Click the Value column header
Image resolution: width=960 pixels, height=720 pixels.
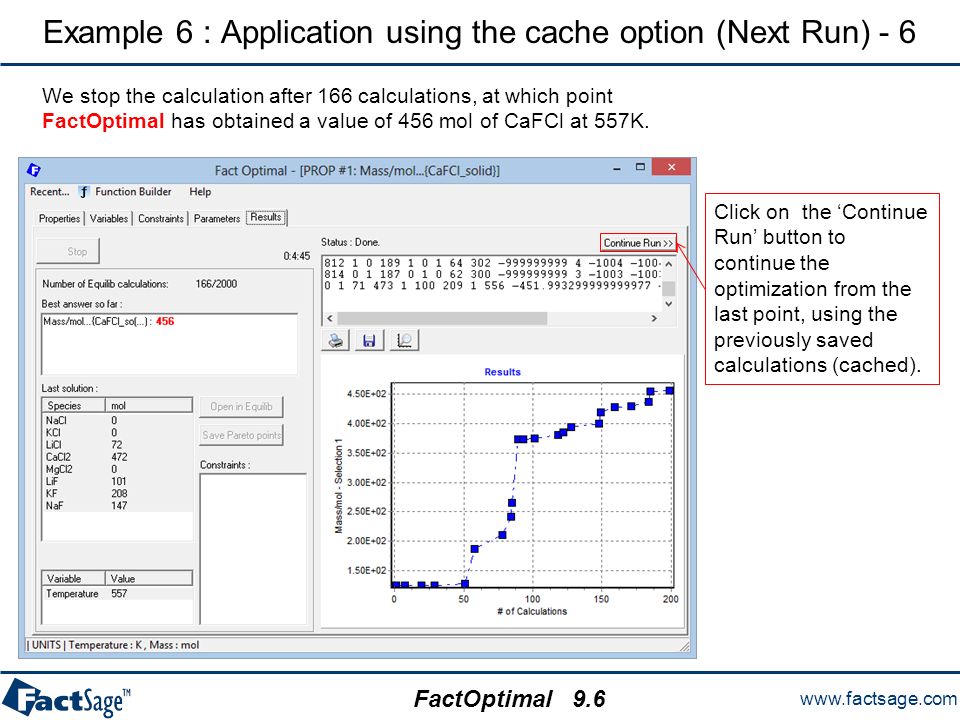149,579
